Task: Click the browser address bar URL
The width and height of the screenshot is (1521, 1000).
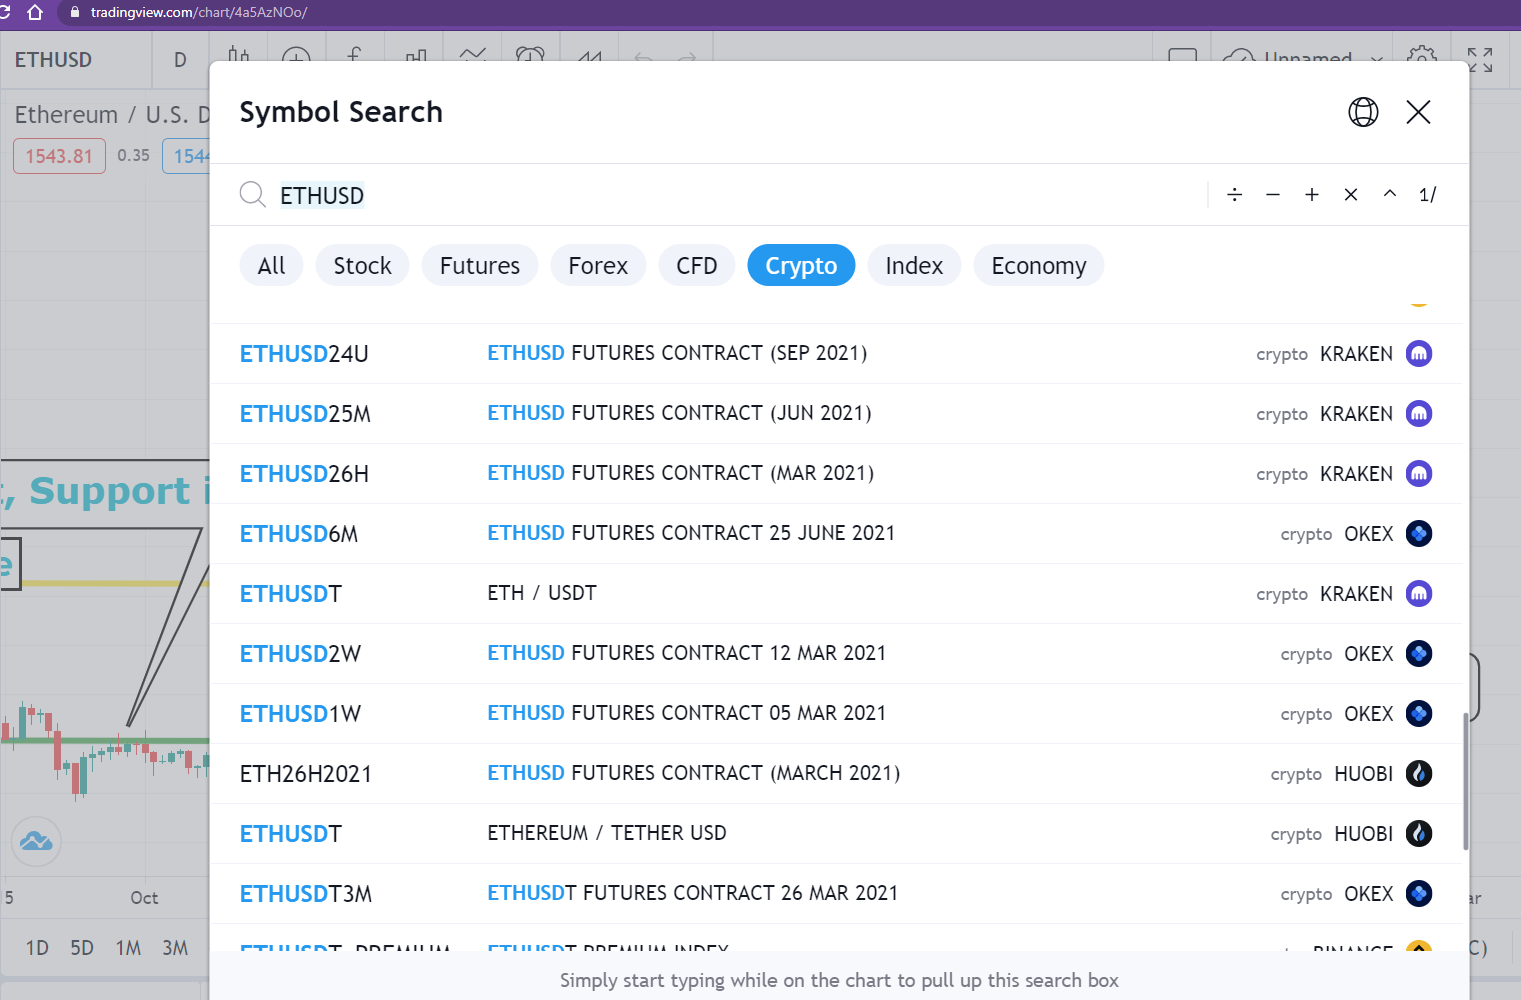Action: (198, 12)
